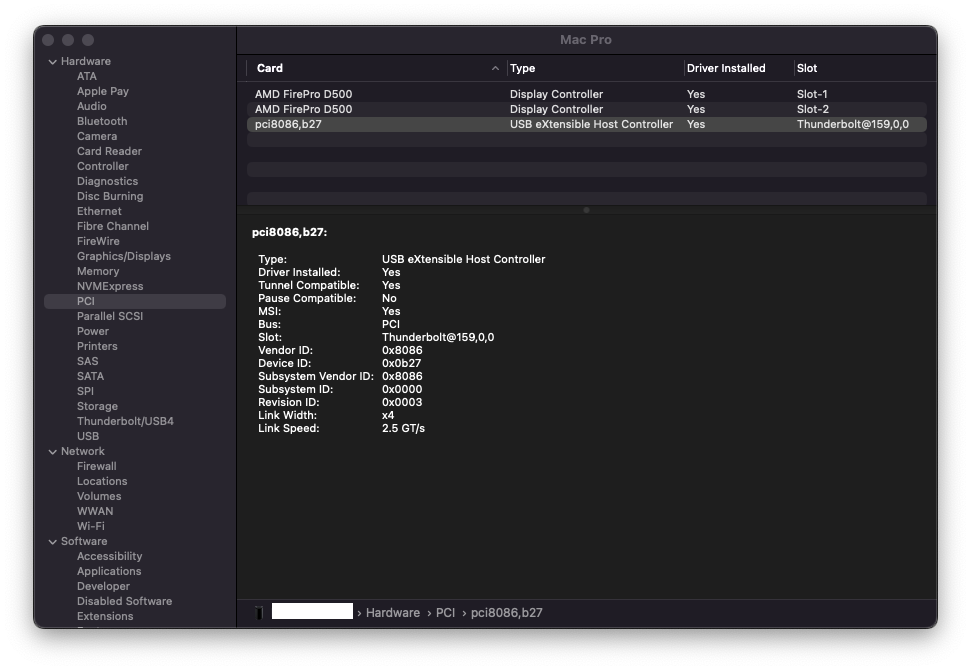Collapse the Software section chevron
Screen dimensions: 971x670
[53, 542]
